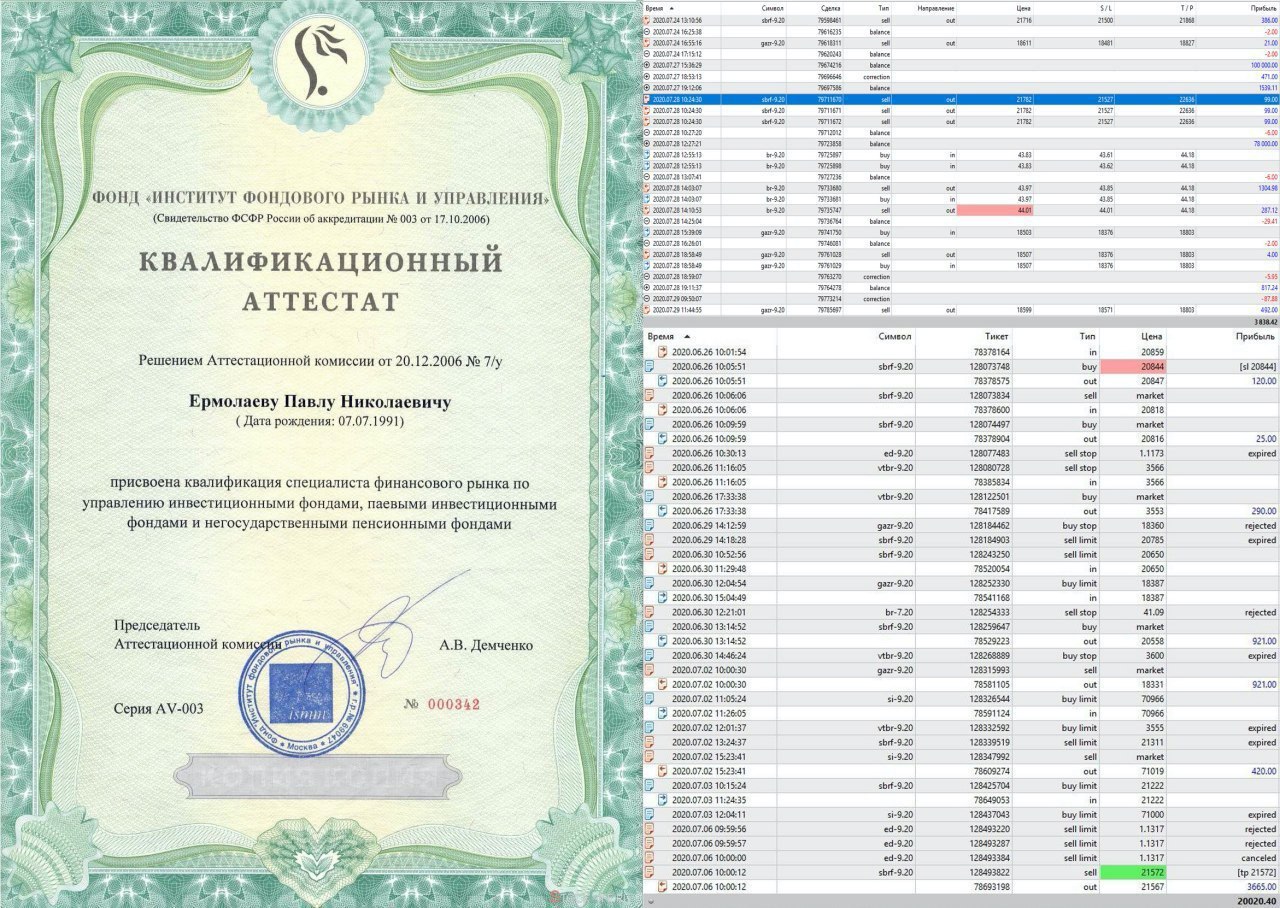Click the profit value 1304.98

[x=1267, y=188]
